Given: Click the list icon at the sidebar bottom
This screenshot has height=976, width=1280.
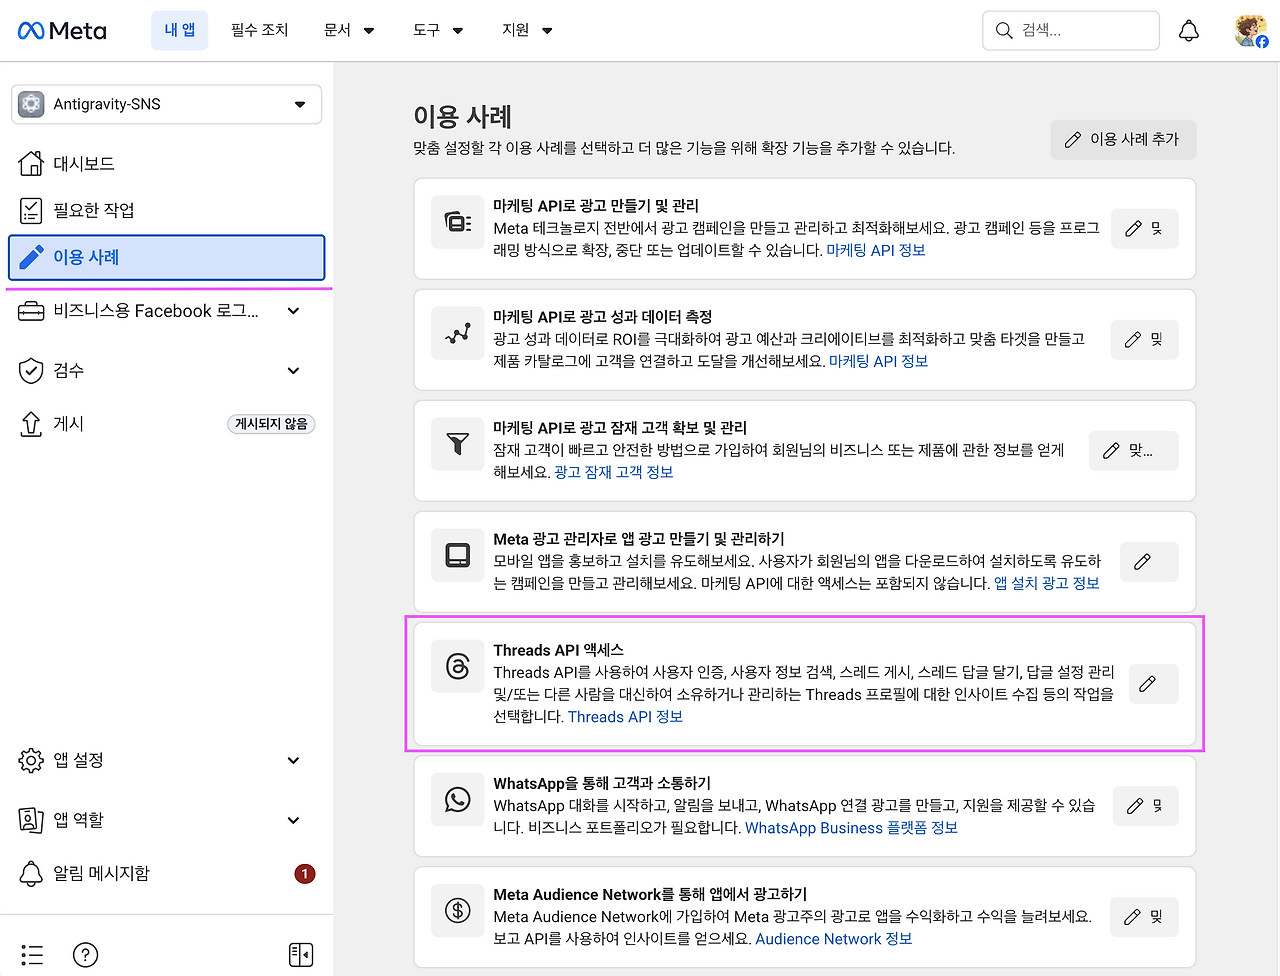Looking at the screenshot, I should 32,955.
